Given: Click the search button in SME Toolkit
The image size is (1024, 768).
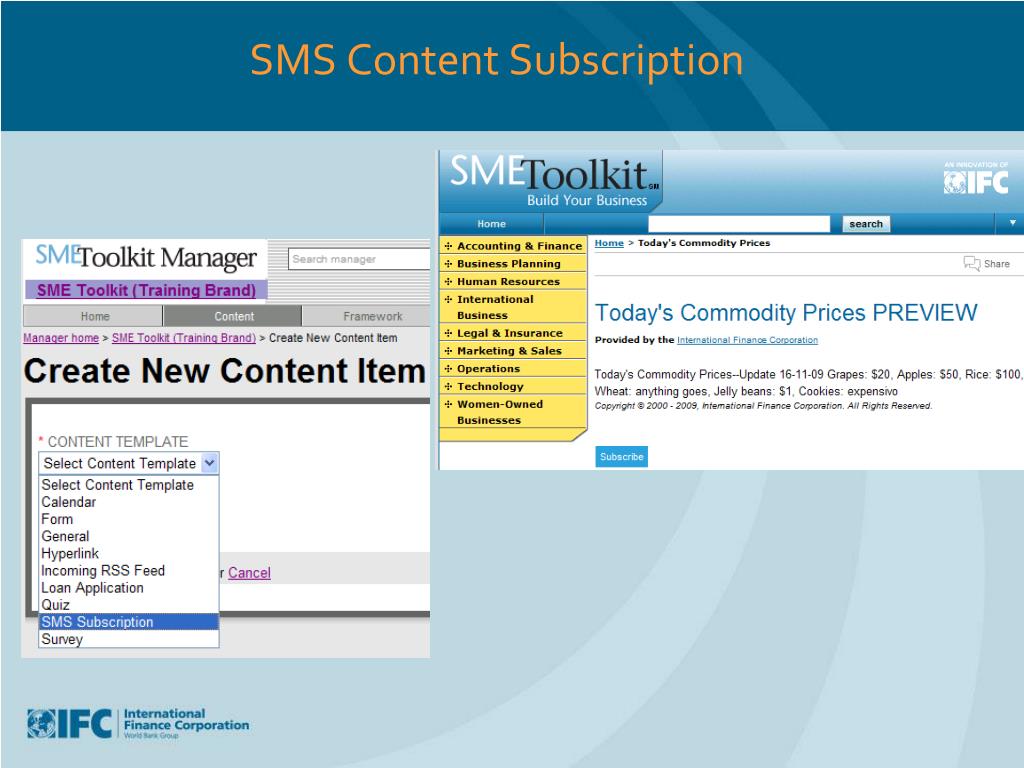Looking at the screenshot, I should pyautogui.click(x=866, y=224).
